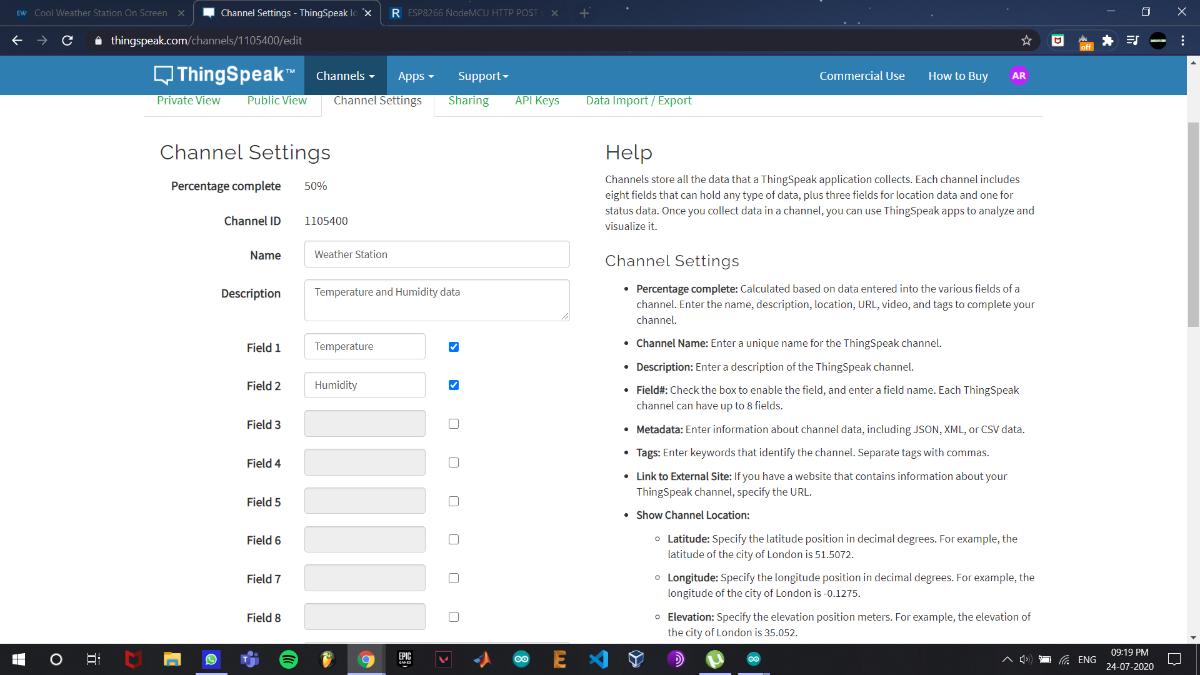Open Epic Games launcher from taskbar
This screenshot has height=675, width=1200.
(x=405, y=659)
